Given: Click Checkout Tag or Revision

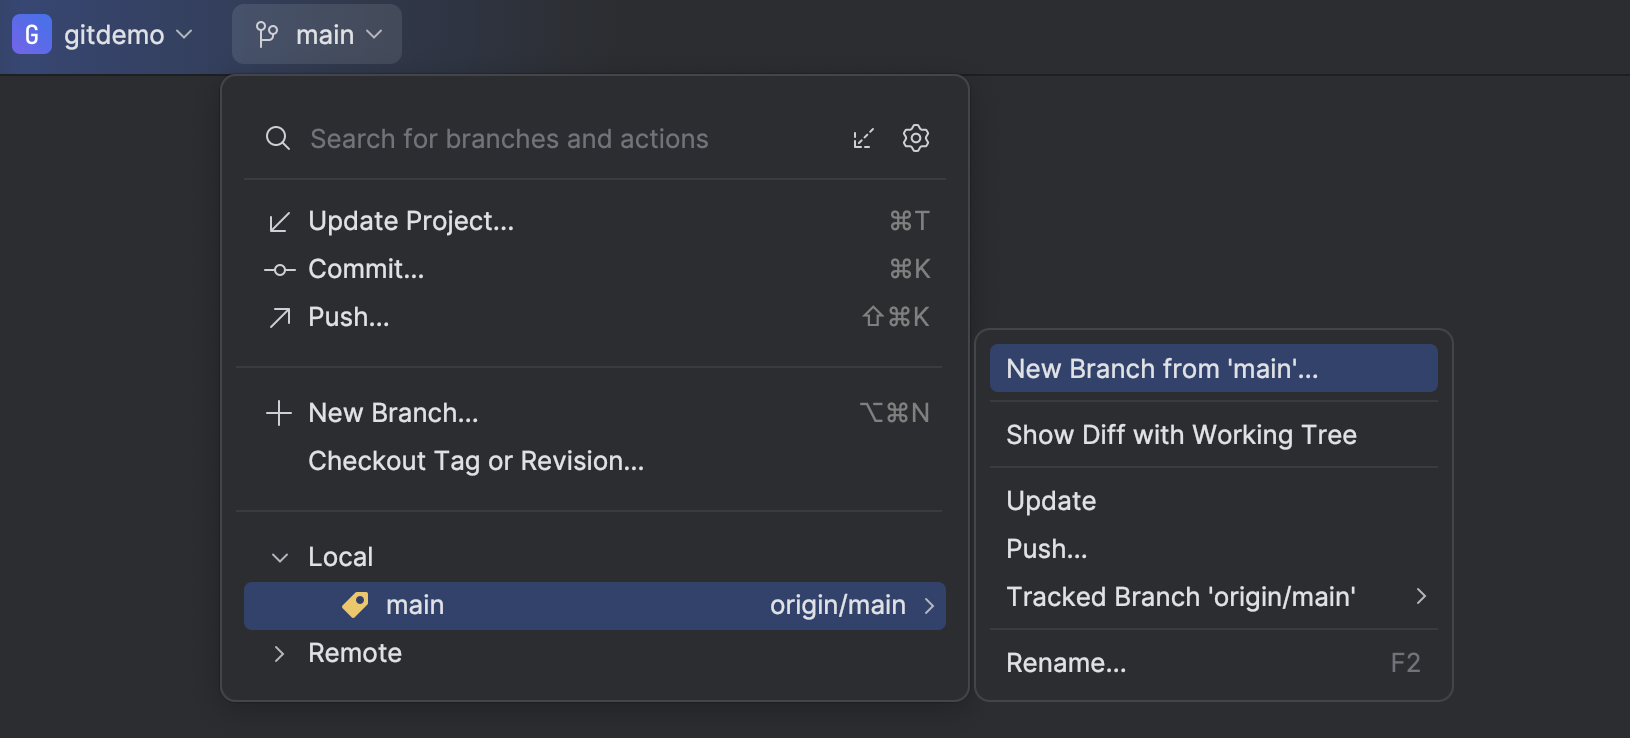Looking at the screenshot, I should tap(476, 461).
